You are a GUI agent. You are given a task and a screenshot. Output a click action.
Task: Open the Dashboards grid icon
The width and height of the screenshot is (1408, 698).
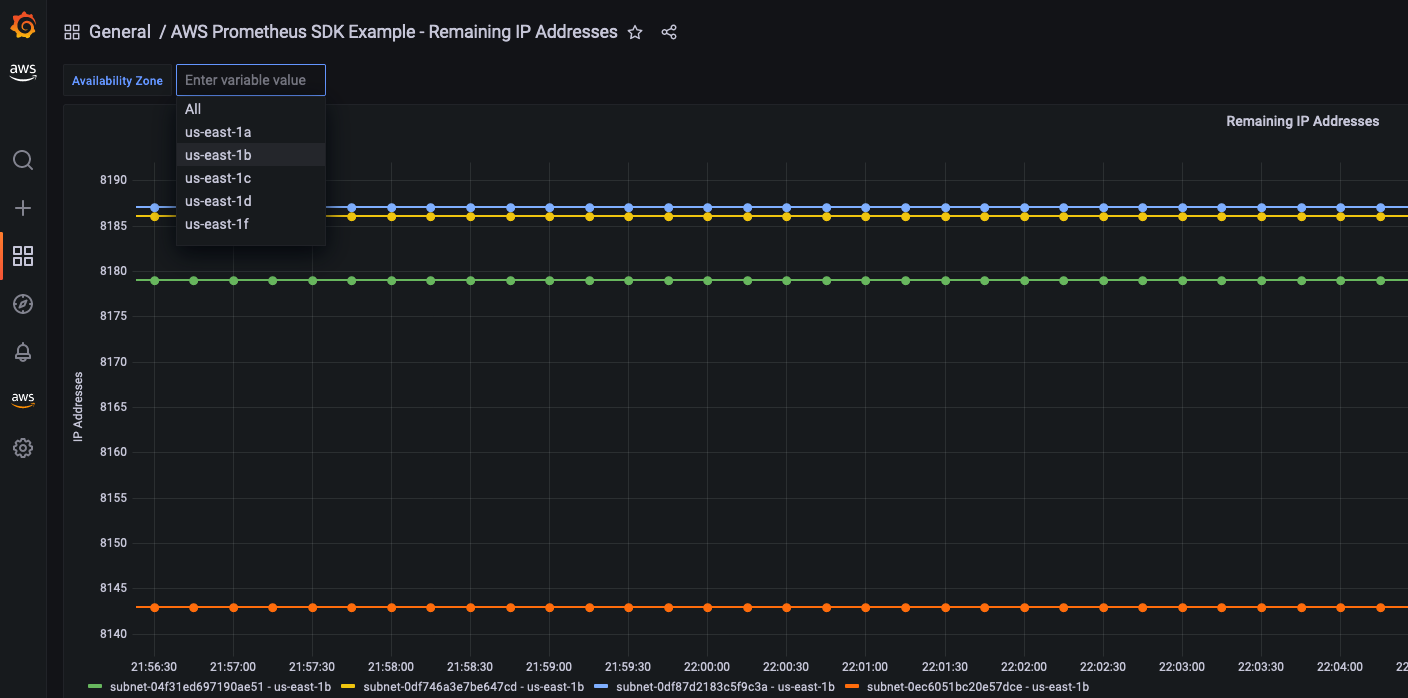click(22, 256)
